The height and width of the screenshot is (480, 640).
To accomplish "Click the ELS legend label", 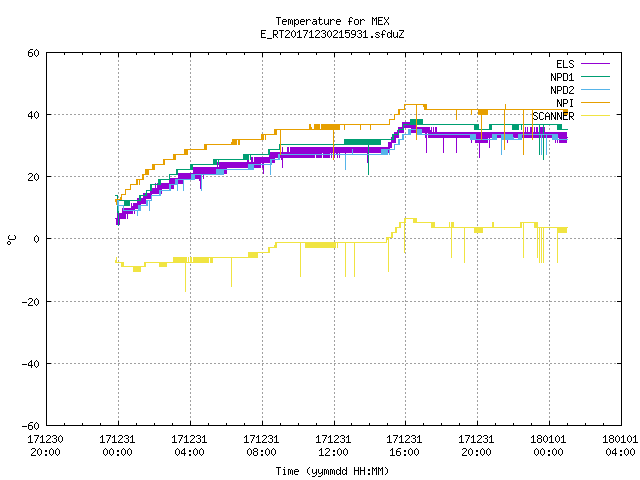I will (x=565, y=64).
